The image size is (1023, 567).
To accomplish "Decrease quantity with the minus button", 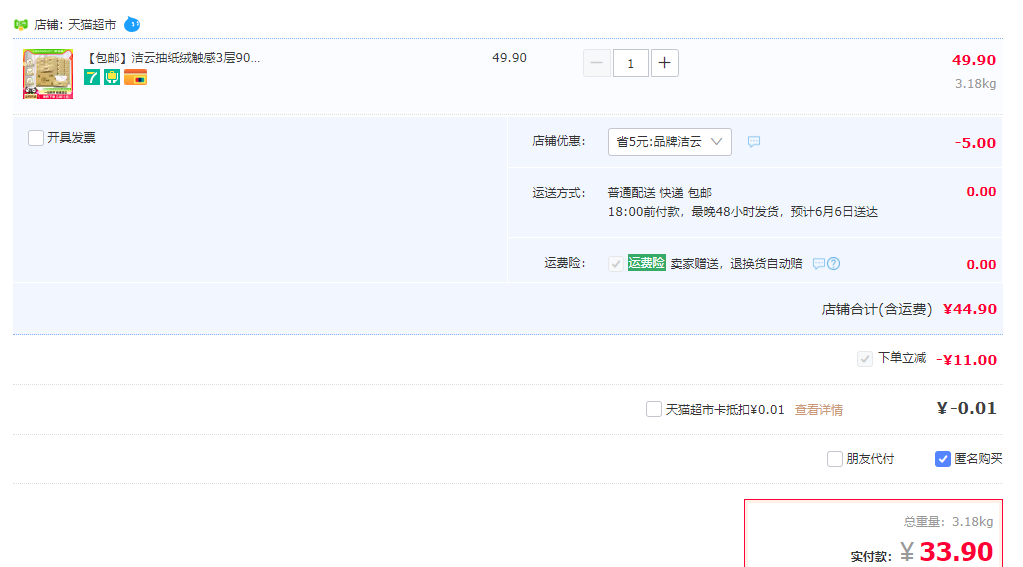I will coord(596,63).
